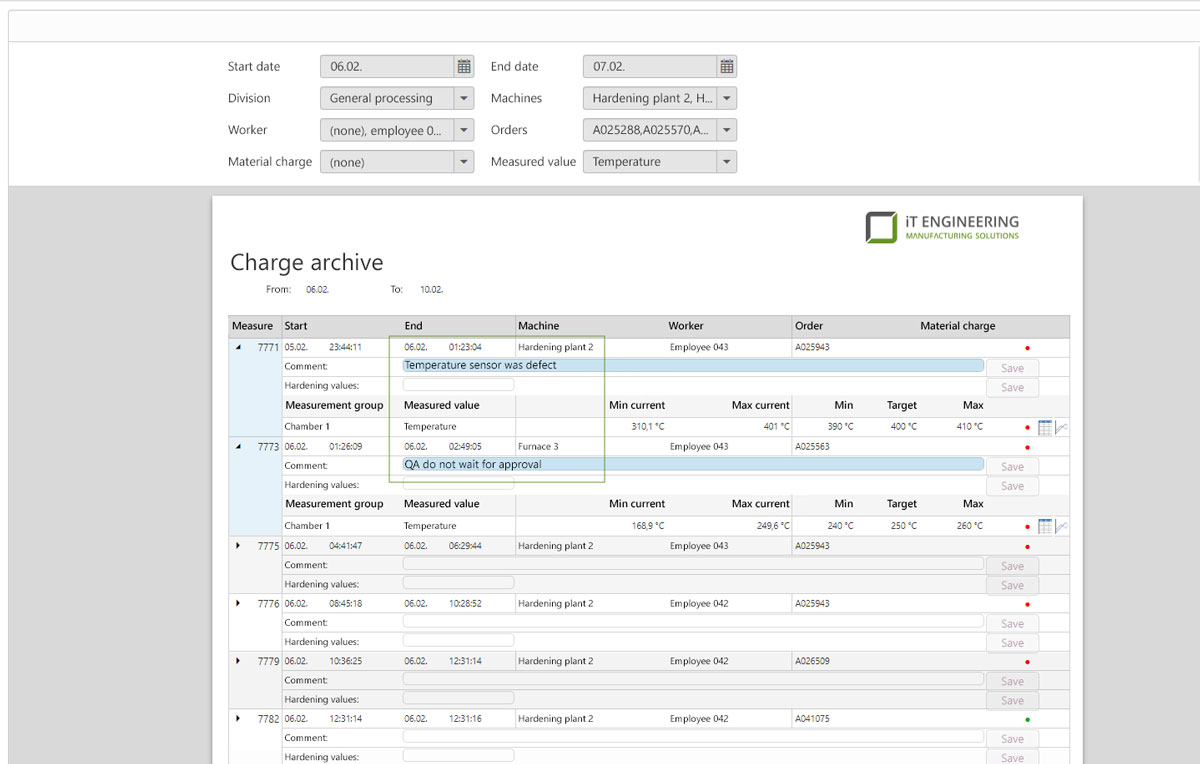Click the iT Engineering logo

pyautogui.click(x=942, y=227)
